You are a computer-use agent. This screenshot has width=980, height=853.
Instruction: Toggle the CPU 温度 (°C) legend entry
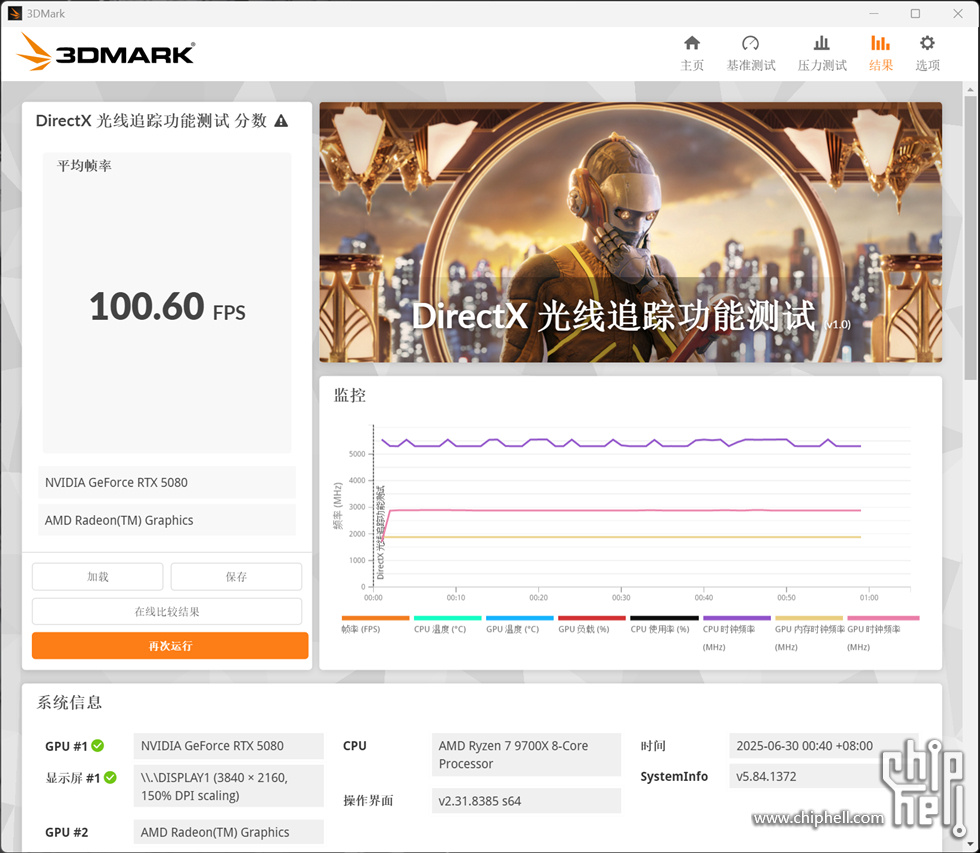coord(448,624)
